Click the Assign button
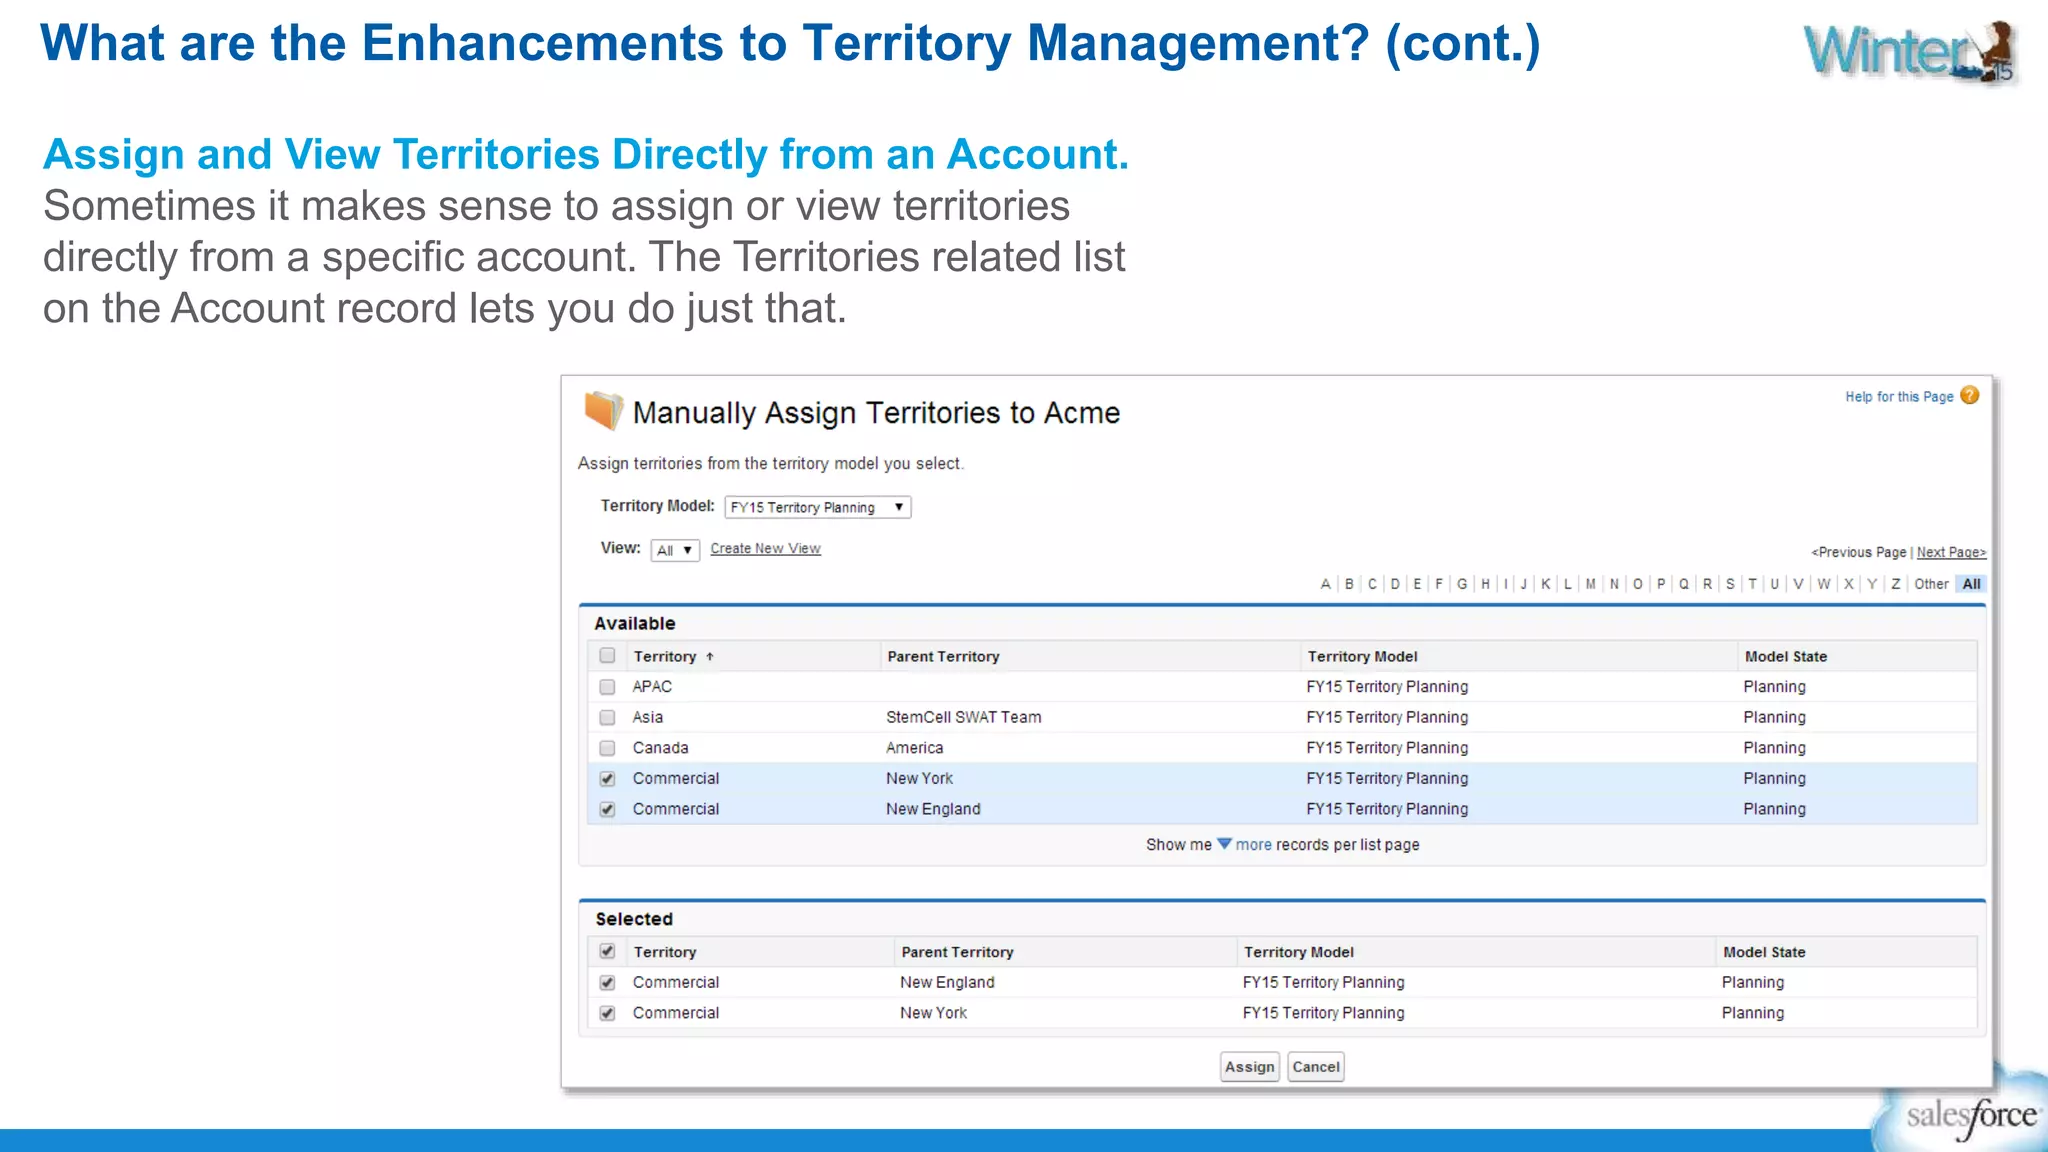The height and width of the screenshot is (1152, 2048). 1250,1067
